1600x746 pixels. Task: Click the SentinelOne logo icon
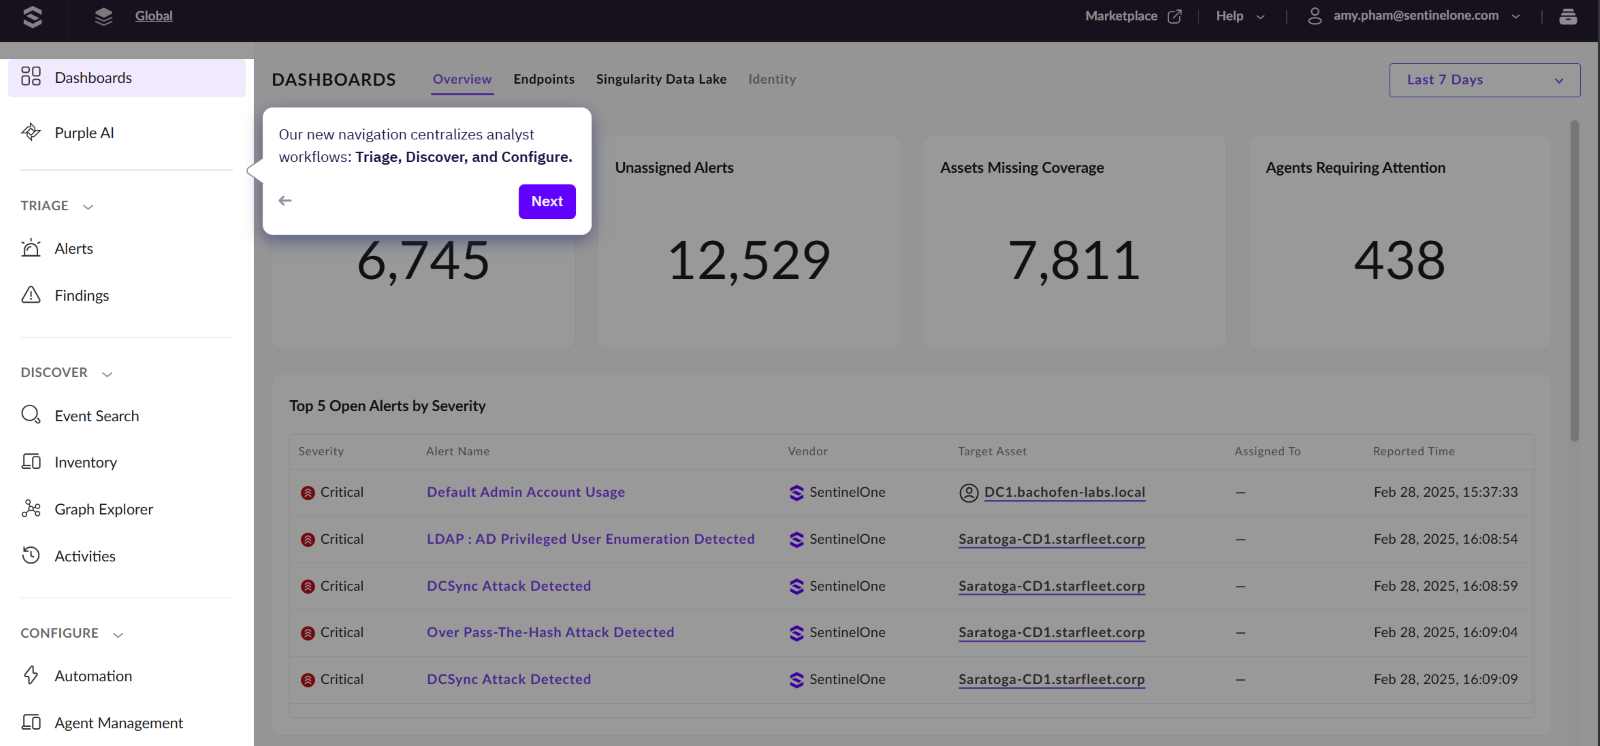pyautogui.click(x=32, y=16)
